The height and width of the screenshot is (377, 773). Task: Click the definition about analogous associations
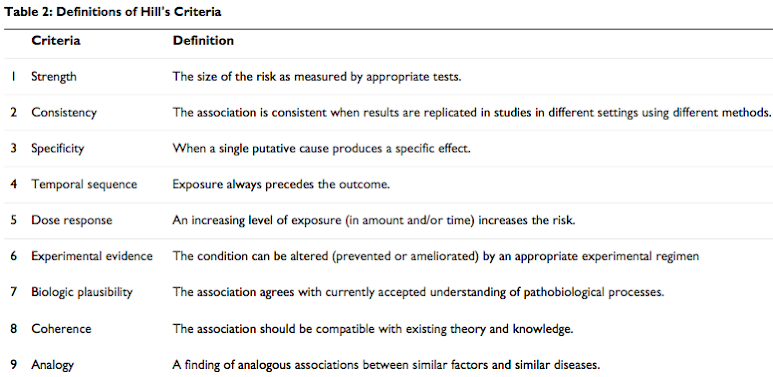coord(386,365)
